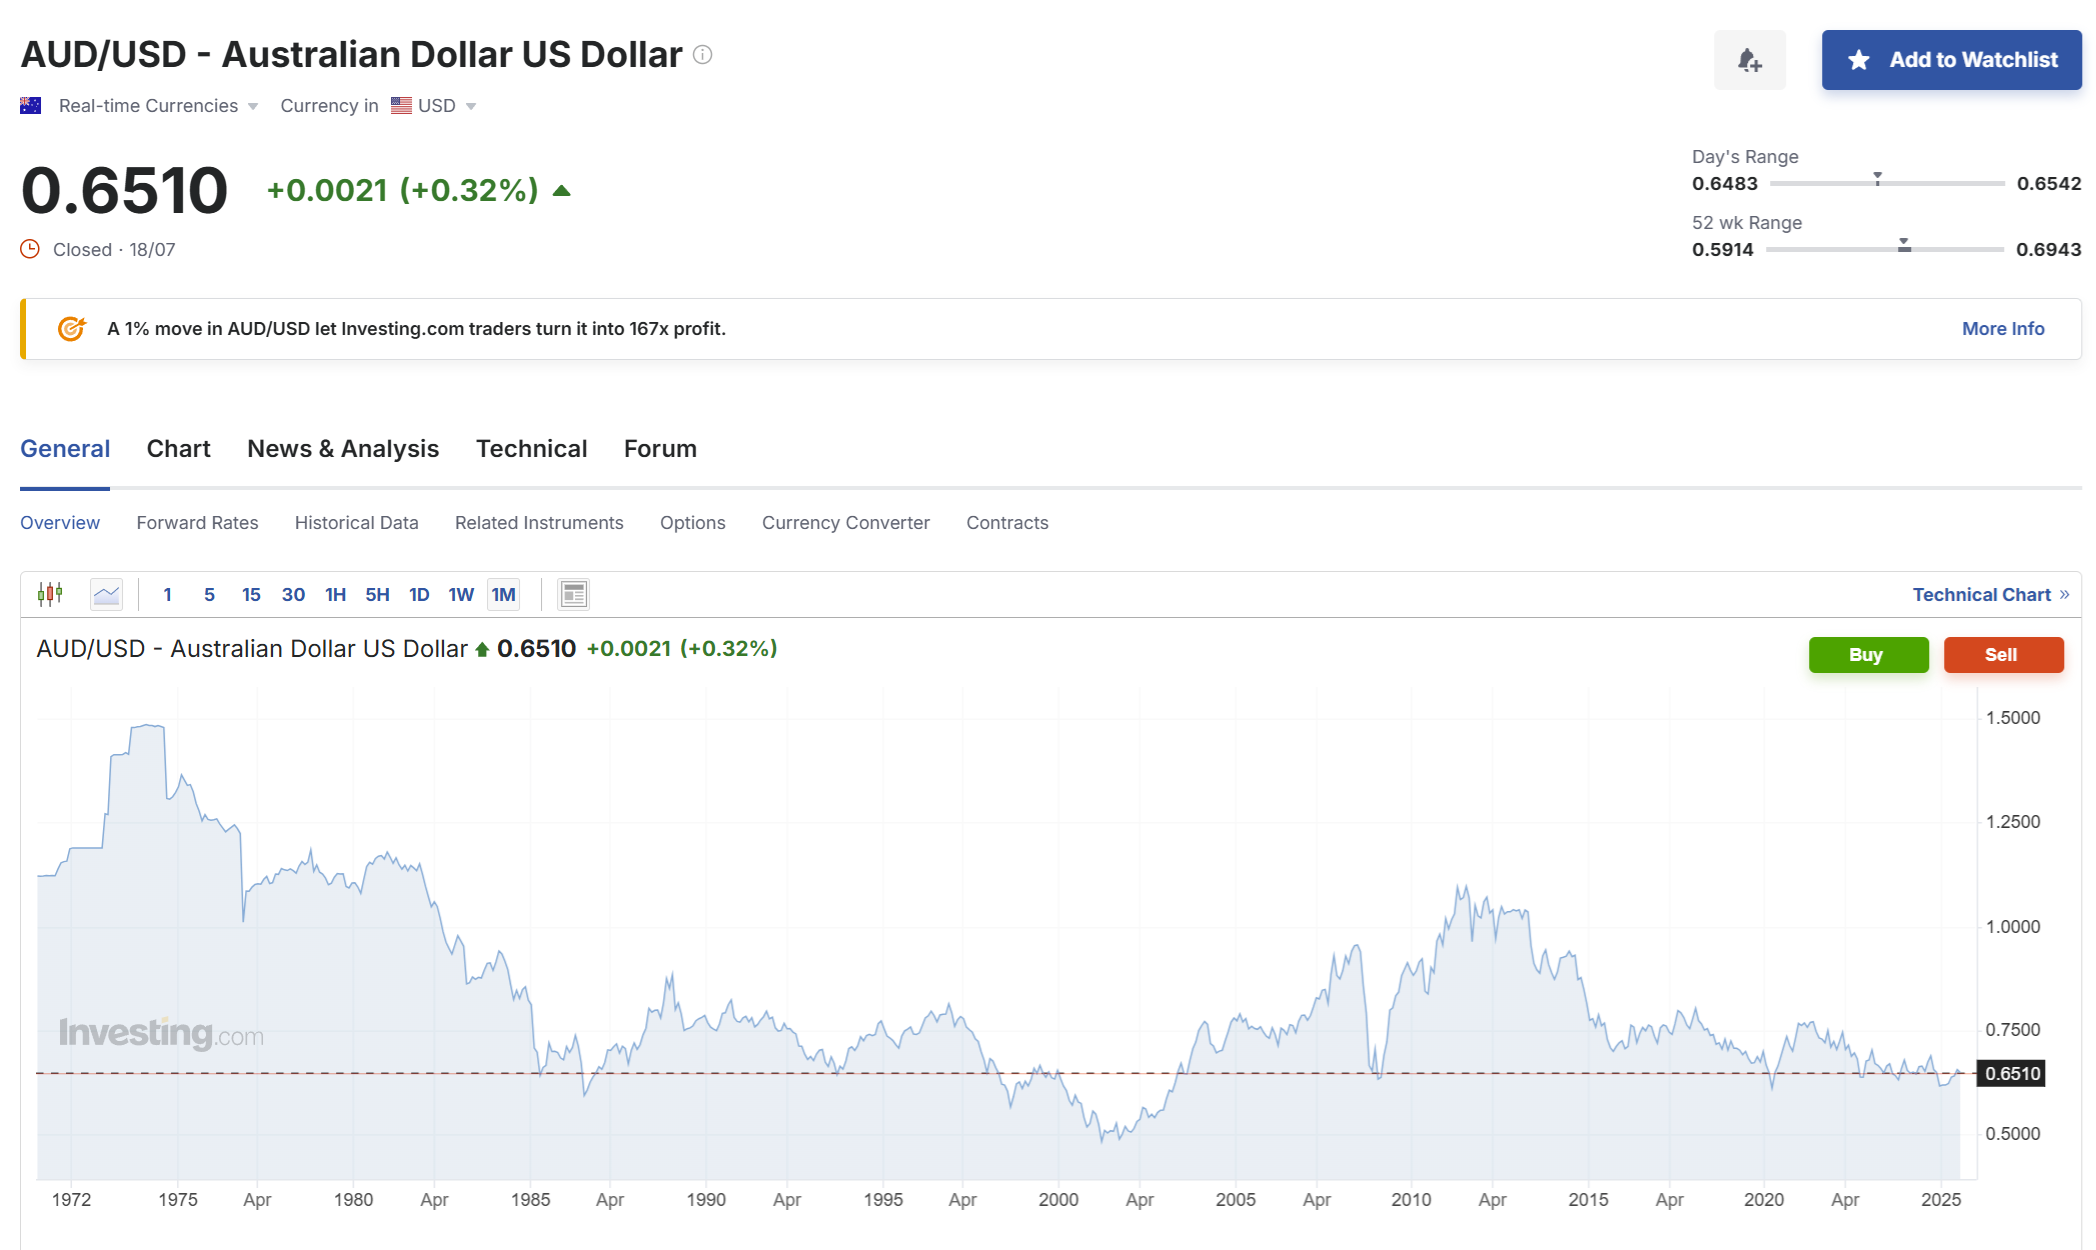The image size is (2096, 1250).
Task: Select the 1D chart interval
Action: pyautogui.click(x=419, y=594)
